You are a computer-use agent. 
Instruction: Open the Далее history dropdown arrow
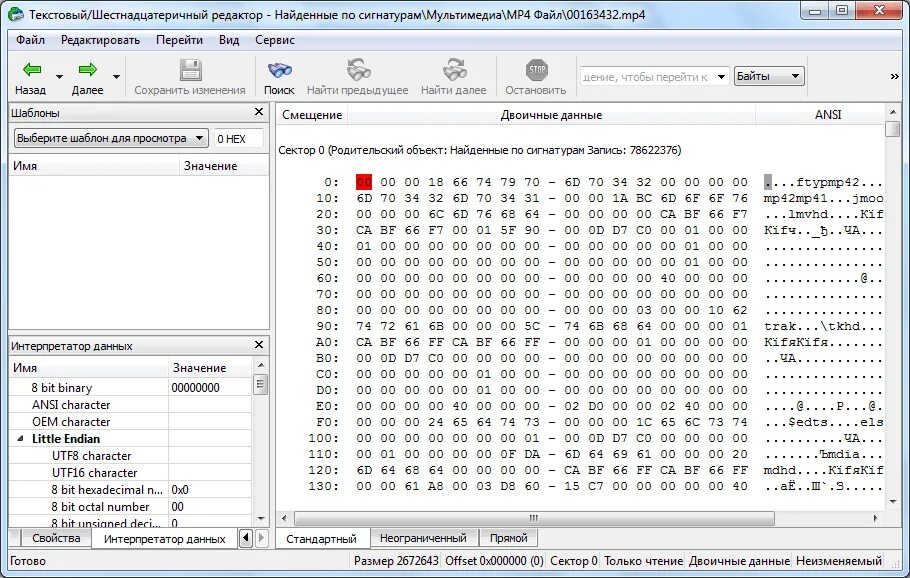tap(116, 77)
